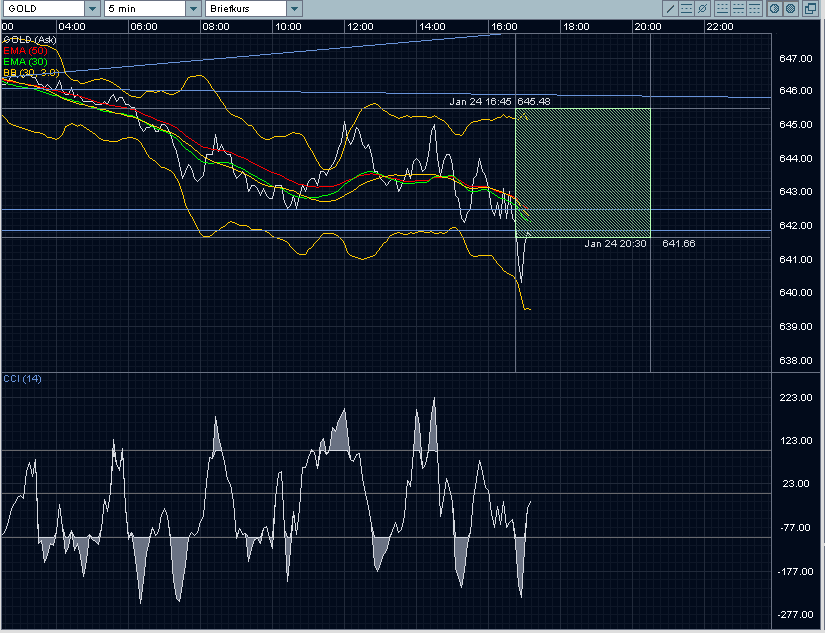This screenshot has height=633, width=825.
Task: Click the green hatched rectangle on chart
Action: (x=583, y=172)
